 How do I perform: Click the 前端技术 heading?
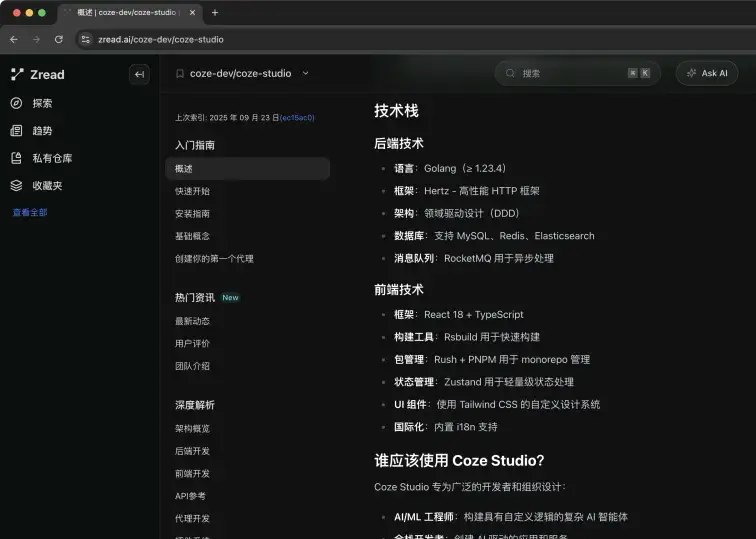(x=399, y=289)
